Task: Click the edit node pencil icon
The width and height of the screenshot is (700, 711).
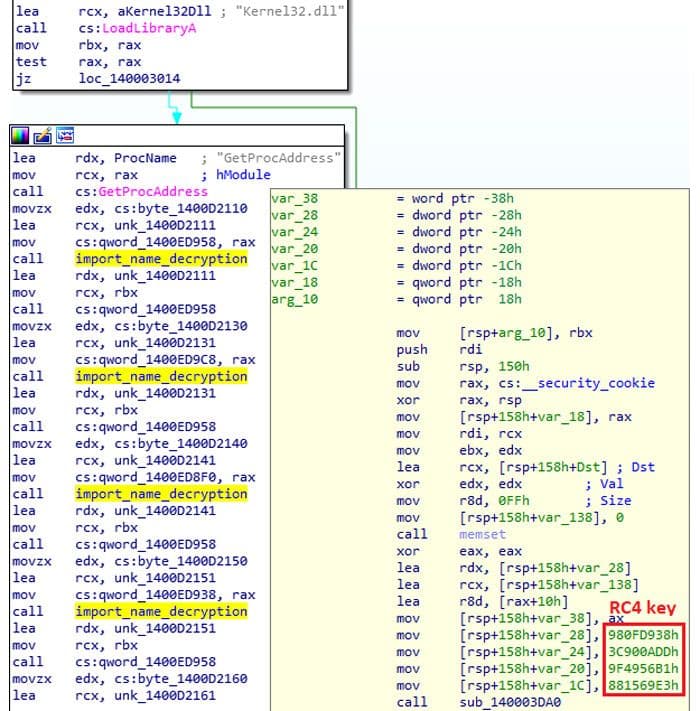Action: (43, 135)
